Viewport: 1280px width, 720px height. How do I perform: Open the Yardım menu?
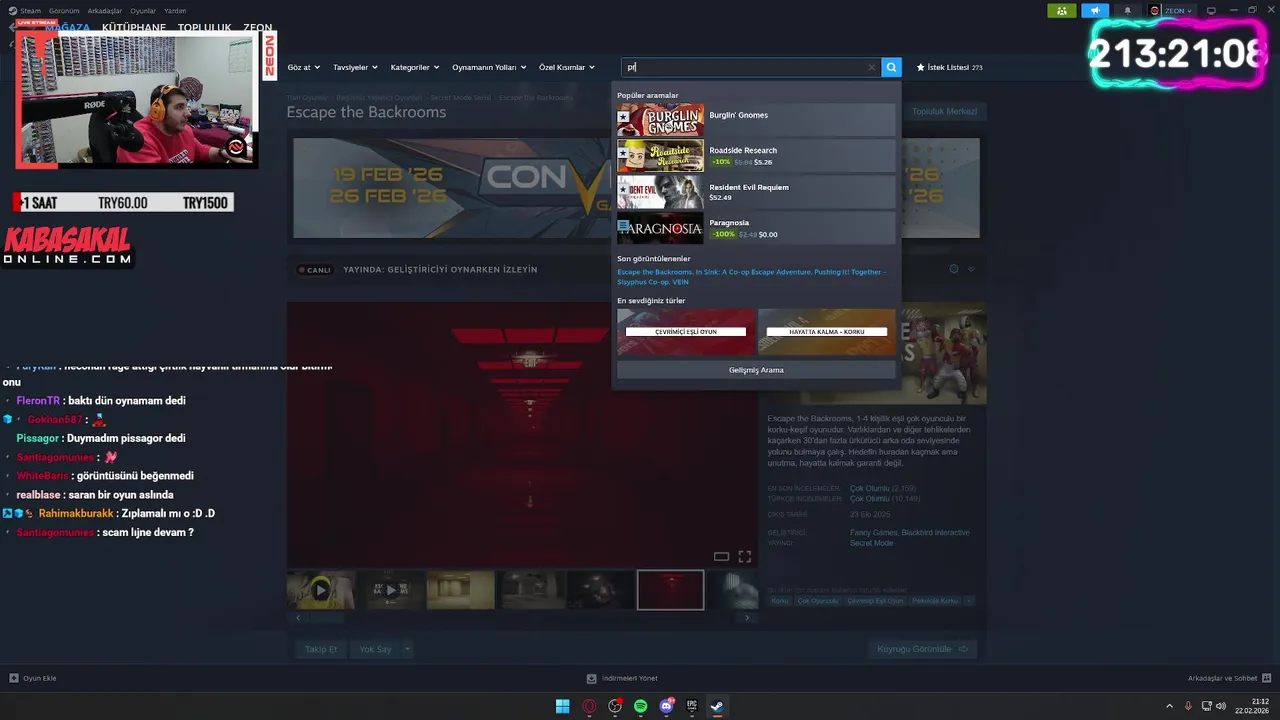tap(175, 10)
